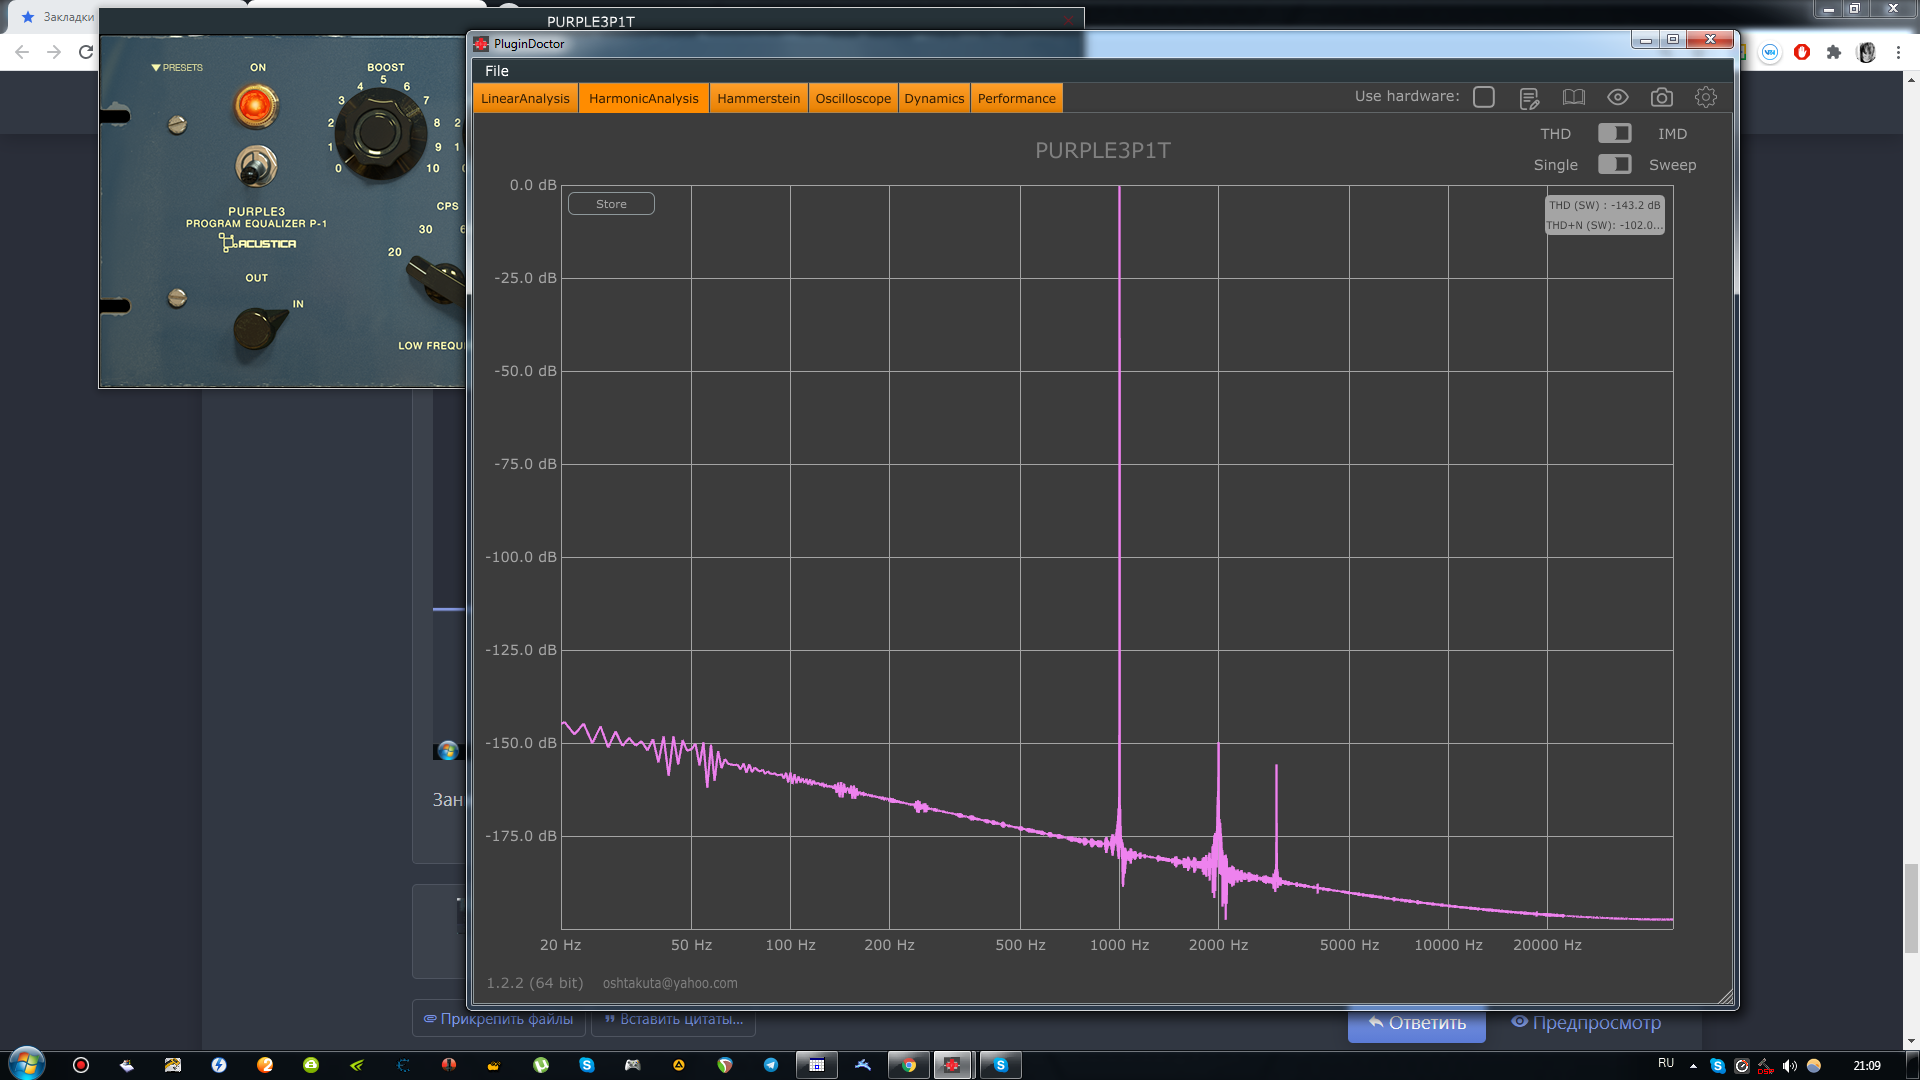Image resolution: width=1920 pixels, height=1080 pixels.
Task: Click the Skype icon in the system tray
Action: point(1717,1066)
